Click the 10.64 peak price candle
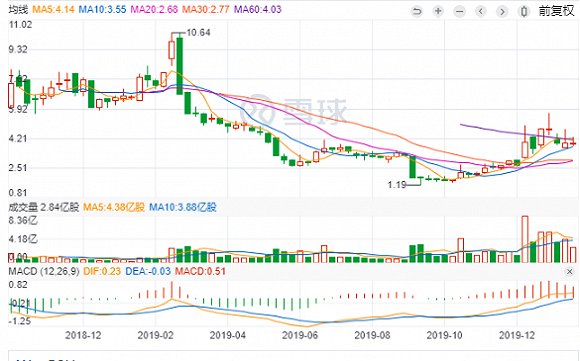Viewport: 580px width, 361px height. [179, 66]
